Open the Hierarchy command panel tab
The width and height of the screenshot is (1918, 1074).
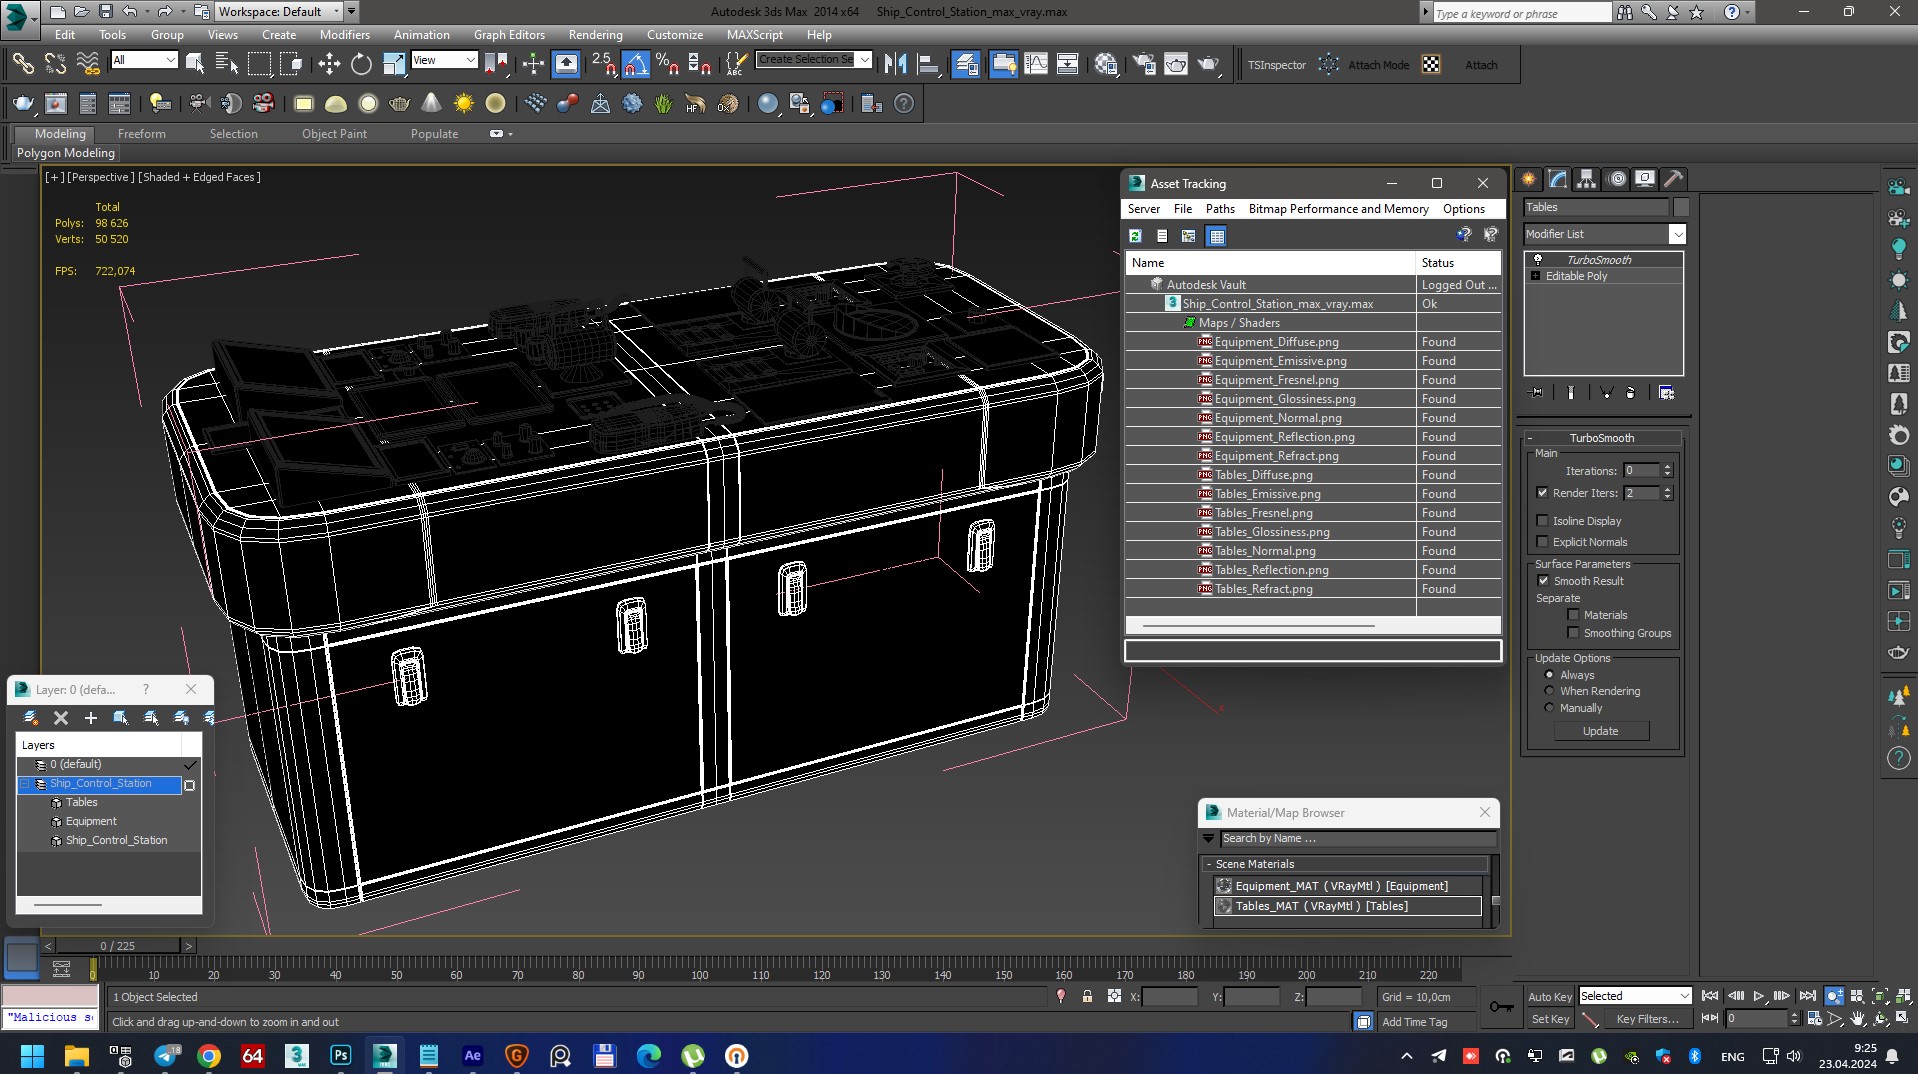click(1587, 179)
